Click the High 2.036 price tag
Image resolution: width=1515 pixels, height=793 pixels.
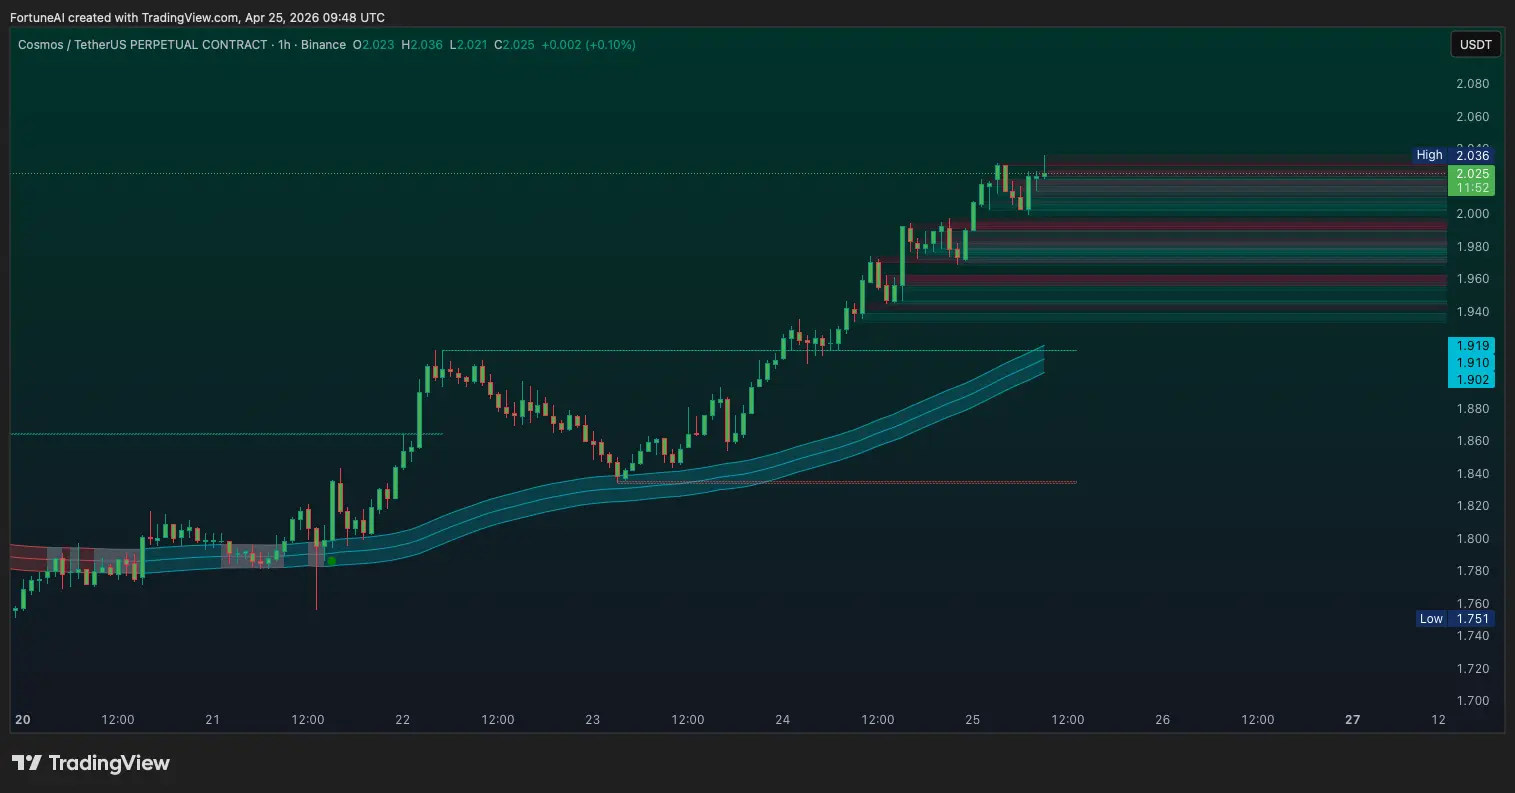tap(1454, 155)
